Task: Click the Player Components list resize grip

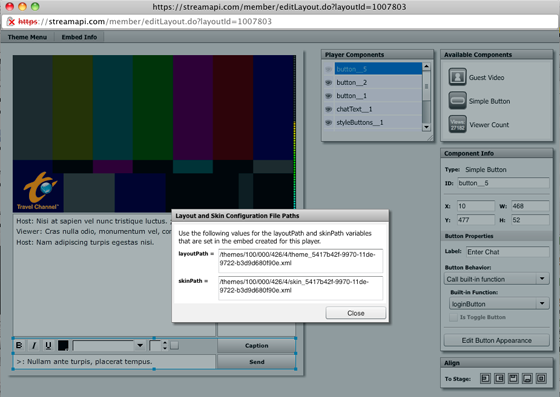Action: [430, 137]
